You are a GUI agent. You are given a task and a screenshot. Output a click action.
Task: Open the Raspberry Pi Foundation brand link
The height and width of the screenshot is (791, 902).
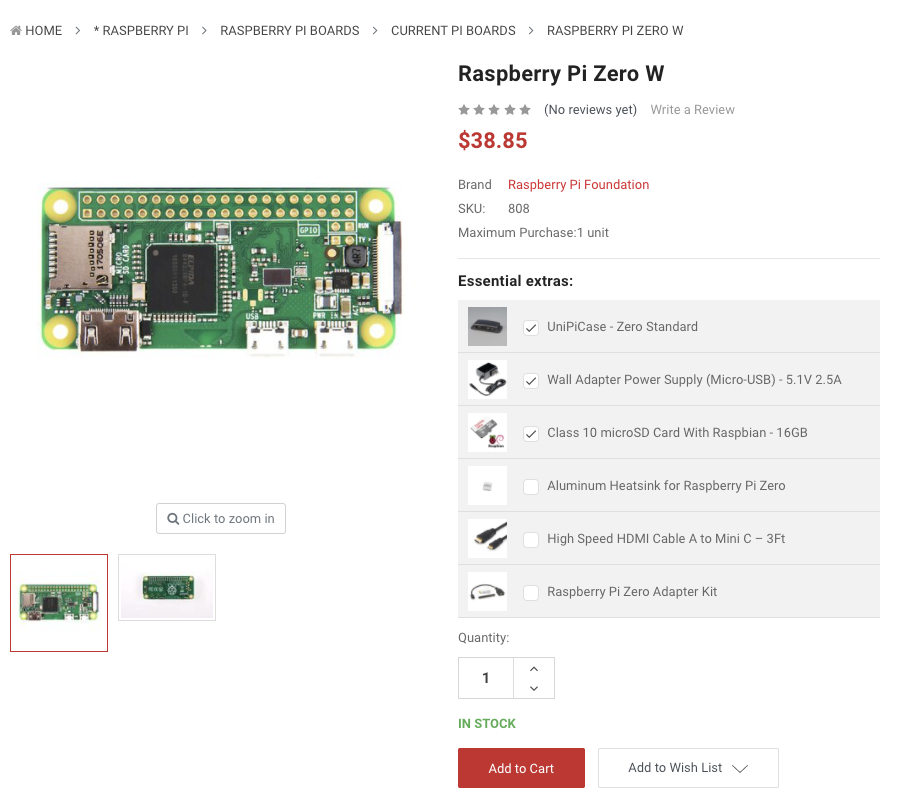[578, 185]
